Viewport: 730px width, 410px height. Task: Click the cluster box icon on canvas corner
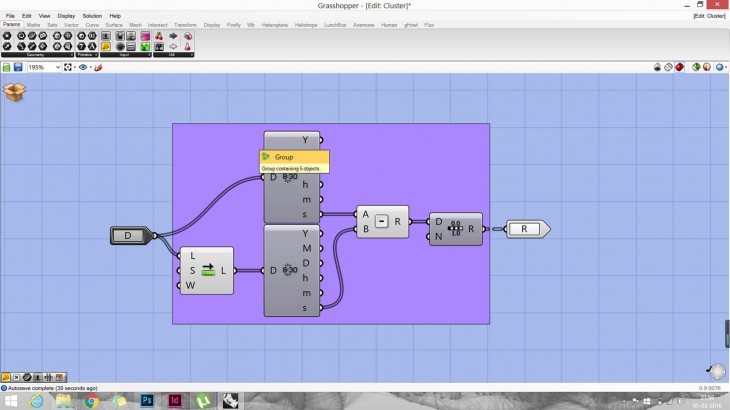tap(15, 92)
